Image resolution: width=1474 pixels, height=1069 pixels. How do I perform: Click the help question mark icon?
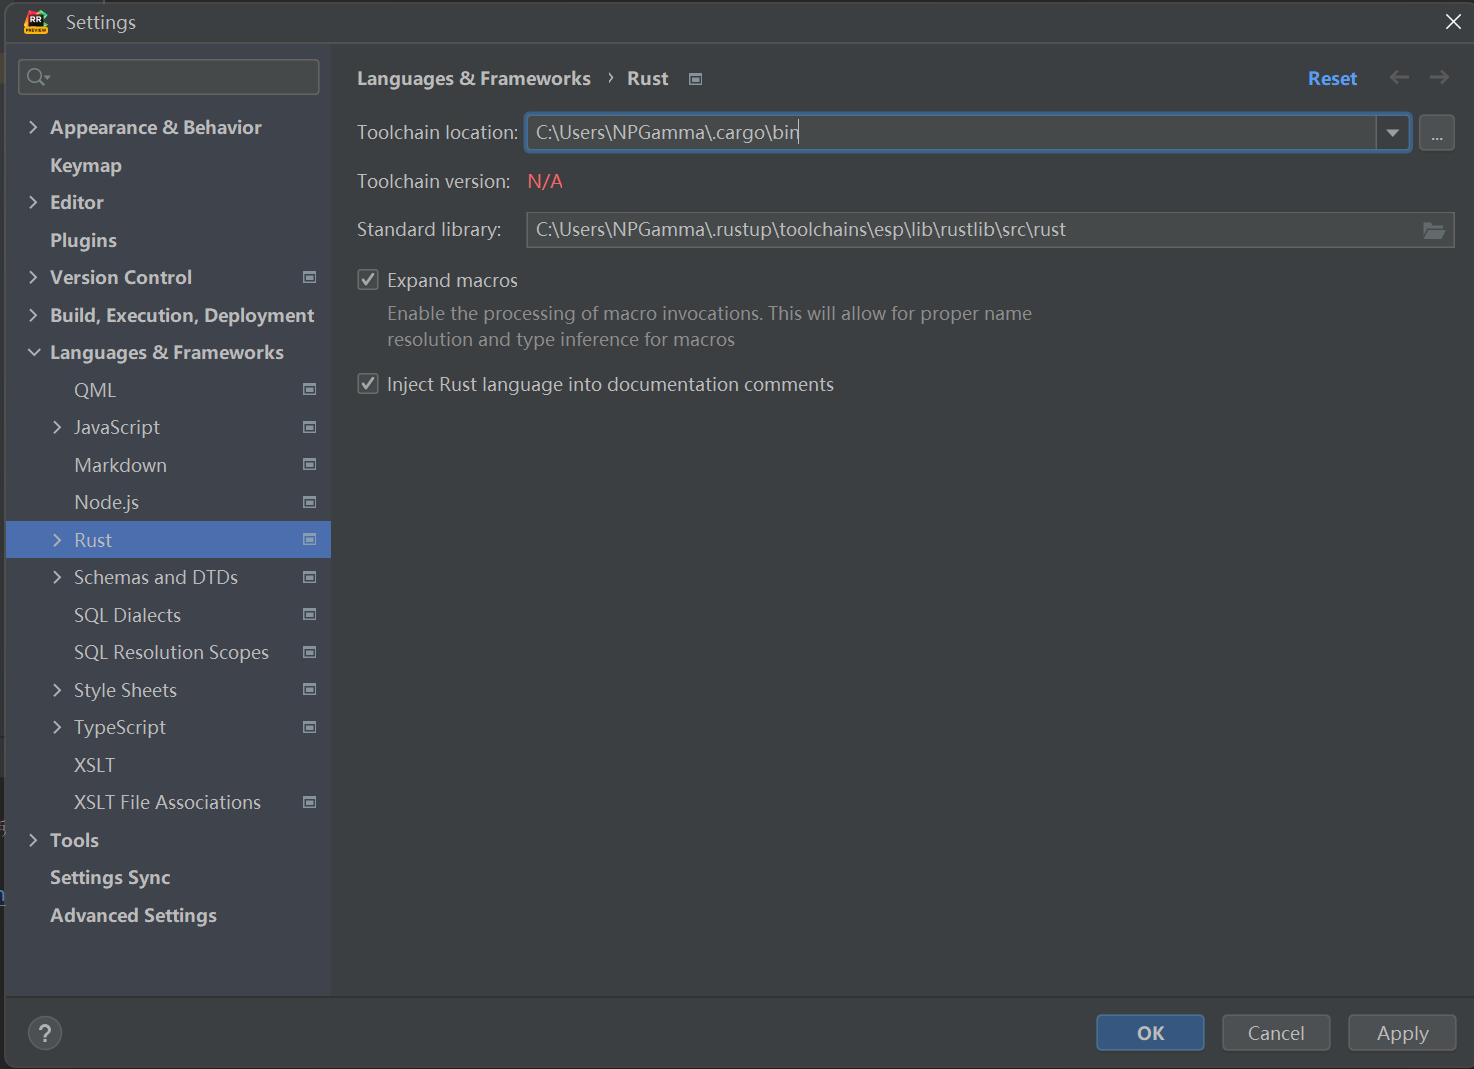click(x=45, y=1033)
